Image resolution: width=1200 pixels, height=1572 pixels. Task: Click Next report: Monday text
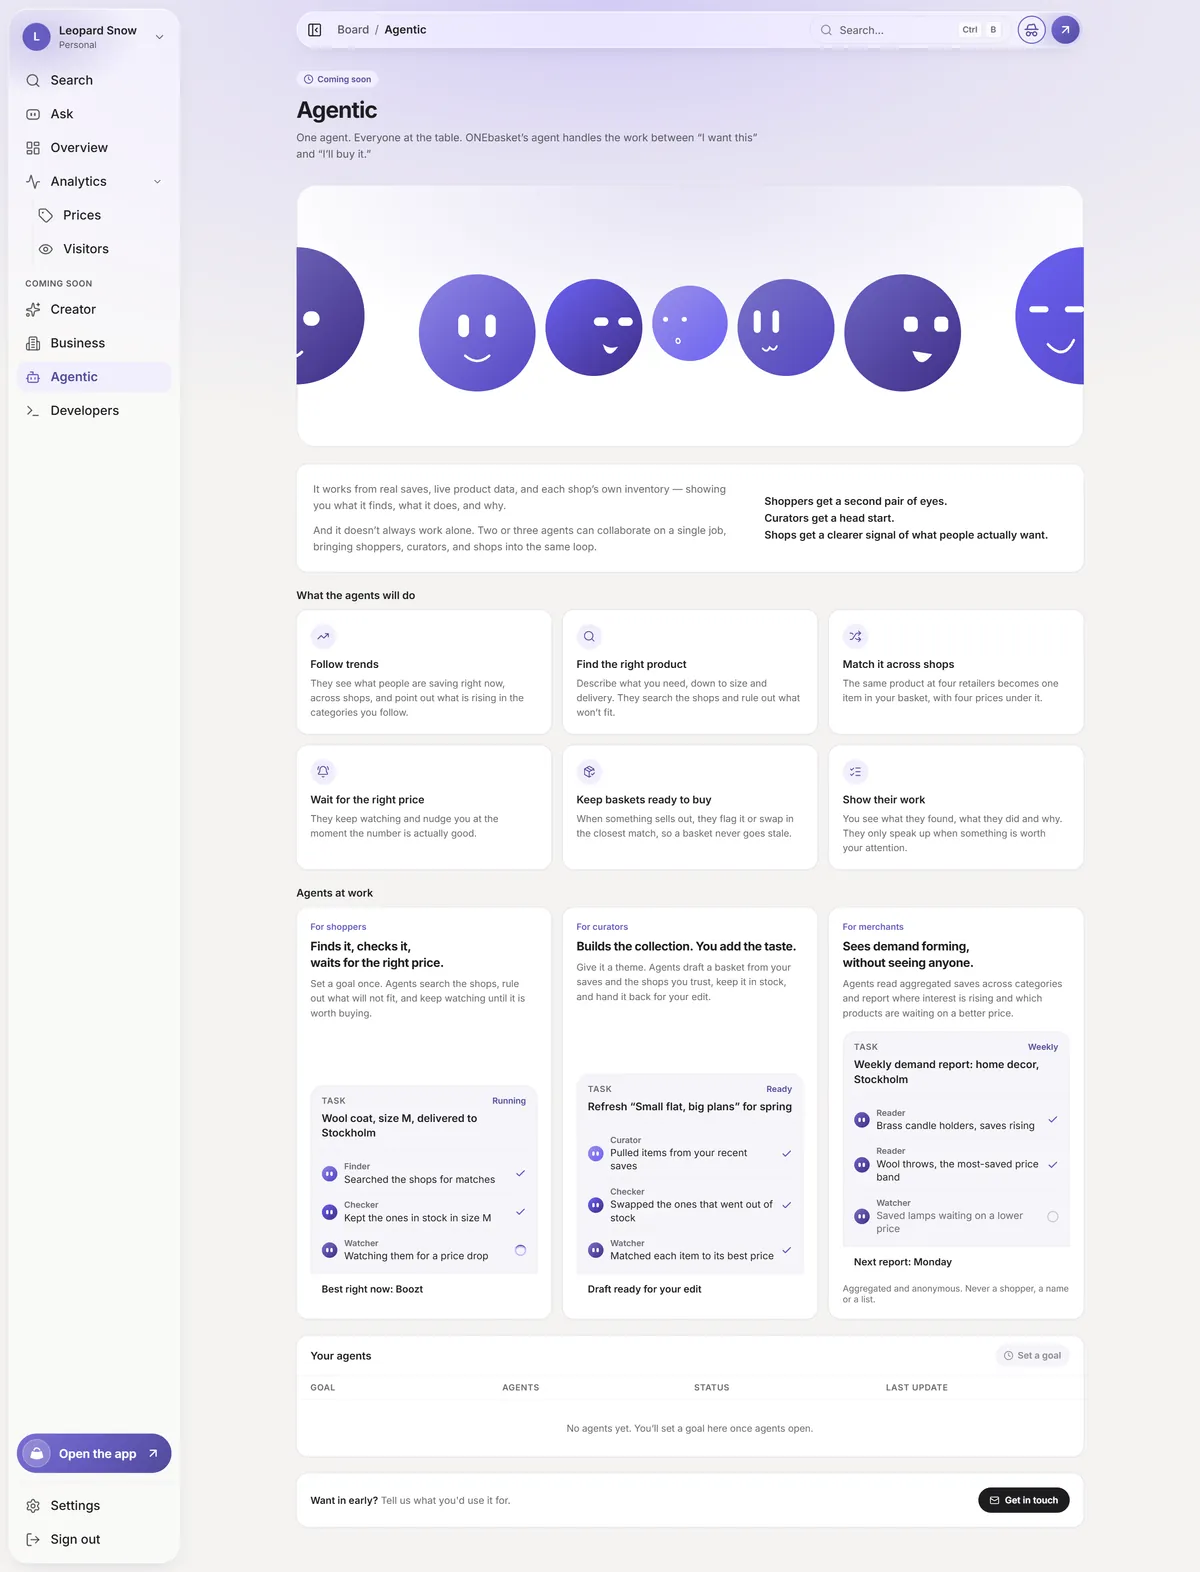tap(903, 1263)
